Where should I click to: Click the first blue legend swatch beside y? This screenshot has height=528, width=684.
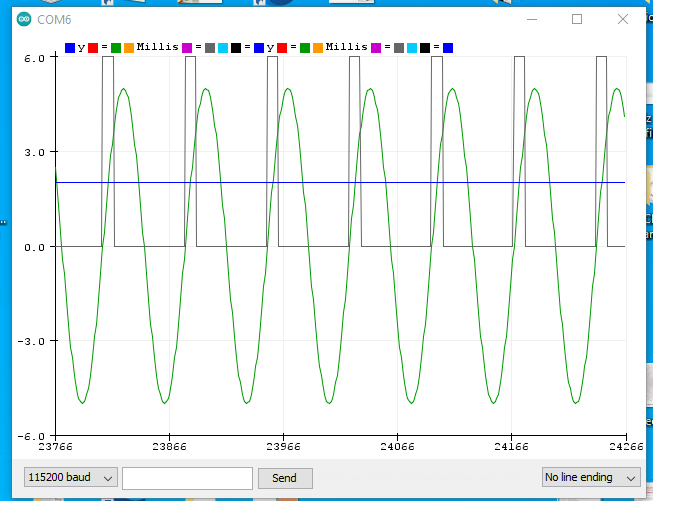click(70, 47)
